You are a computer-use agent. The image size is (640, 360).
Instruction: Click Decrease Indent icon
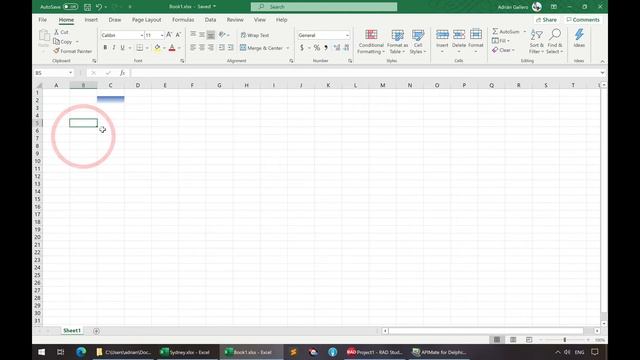(222, 48)
